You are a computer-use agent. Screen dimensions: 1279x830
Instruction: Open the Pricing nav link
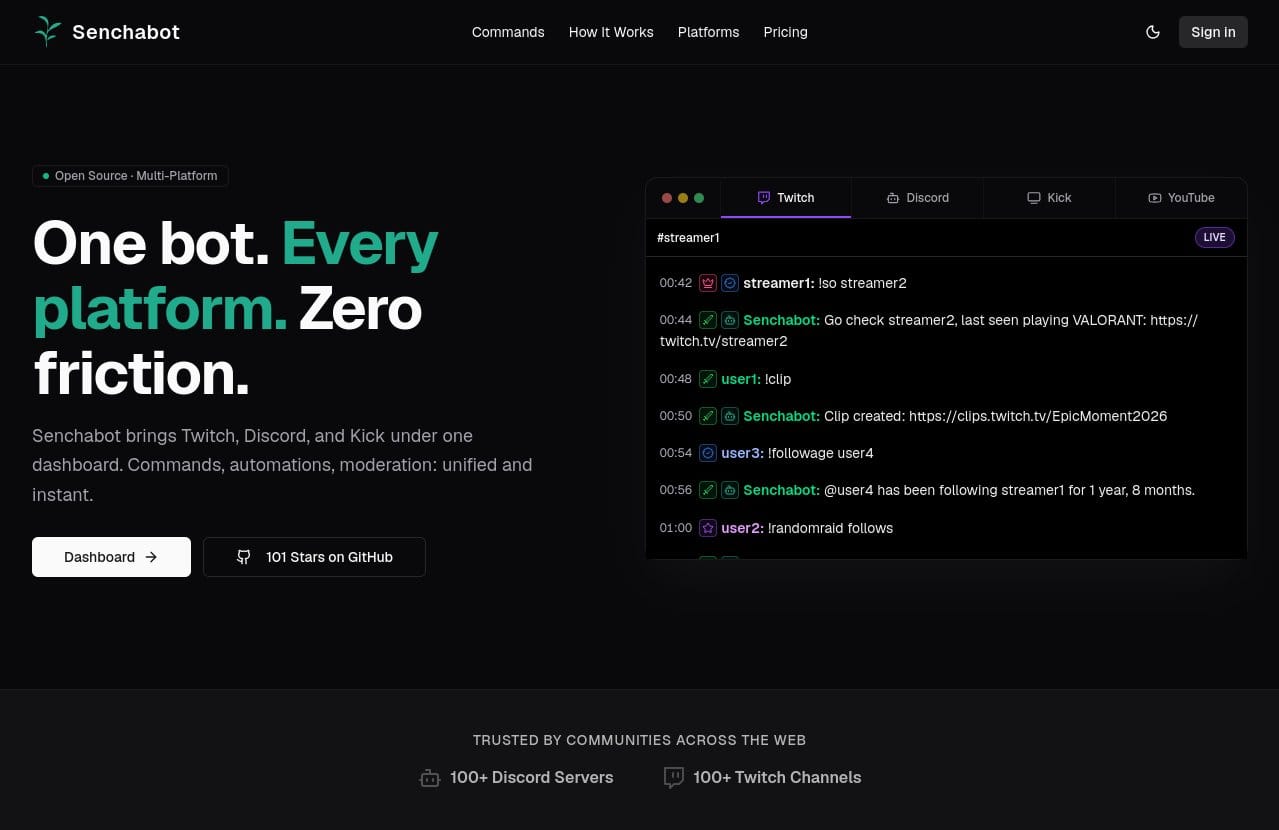[785, 32]
